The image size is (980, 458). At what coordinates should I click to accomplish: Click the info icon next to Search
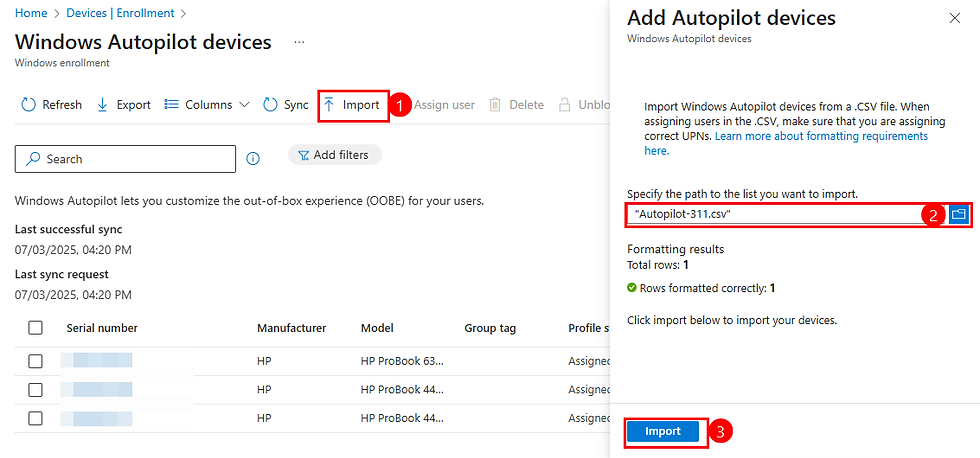pos(252,159)
